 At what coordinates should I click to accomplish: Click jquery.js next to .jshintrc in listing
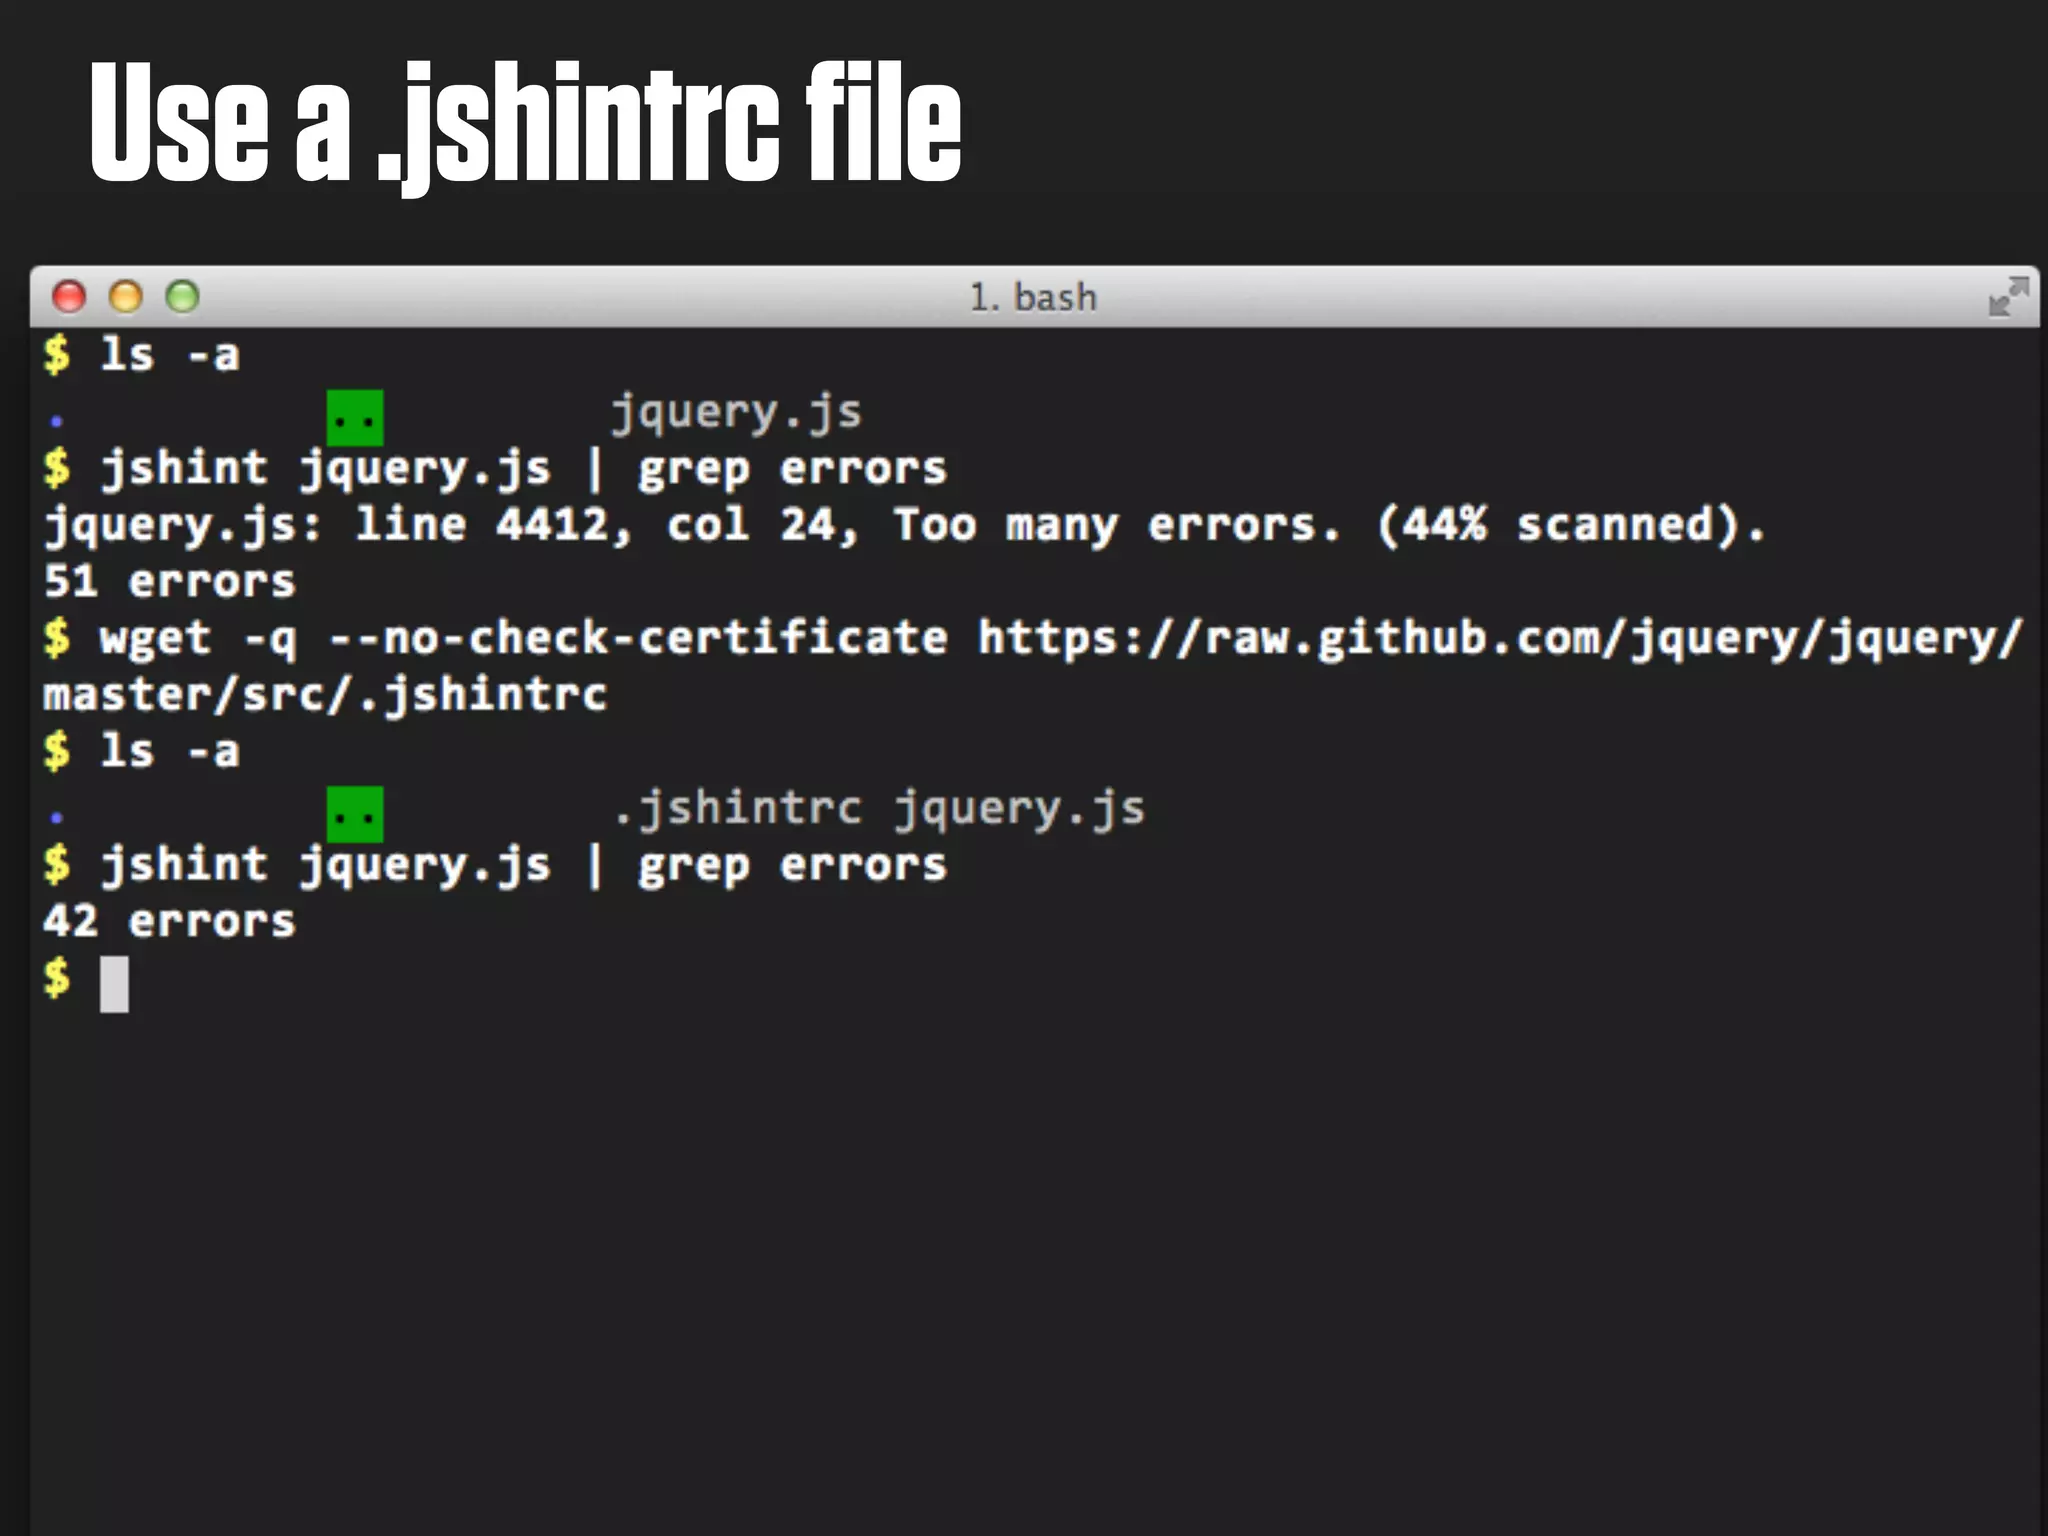click(1019, 808)
